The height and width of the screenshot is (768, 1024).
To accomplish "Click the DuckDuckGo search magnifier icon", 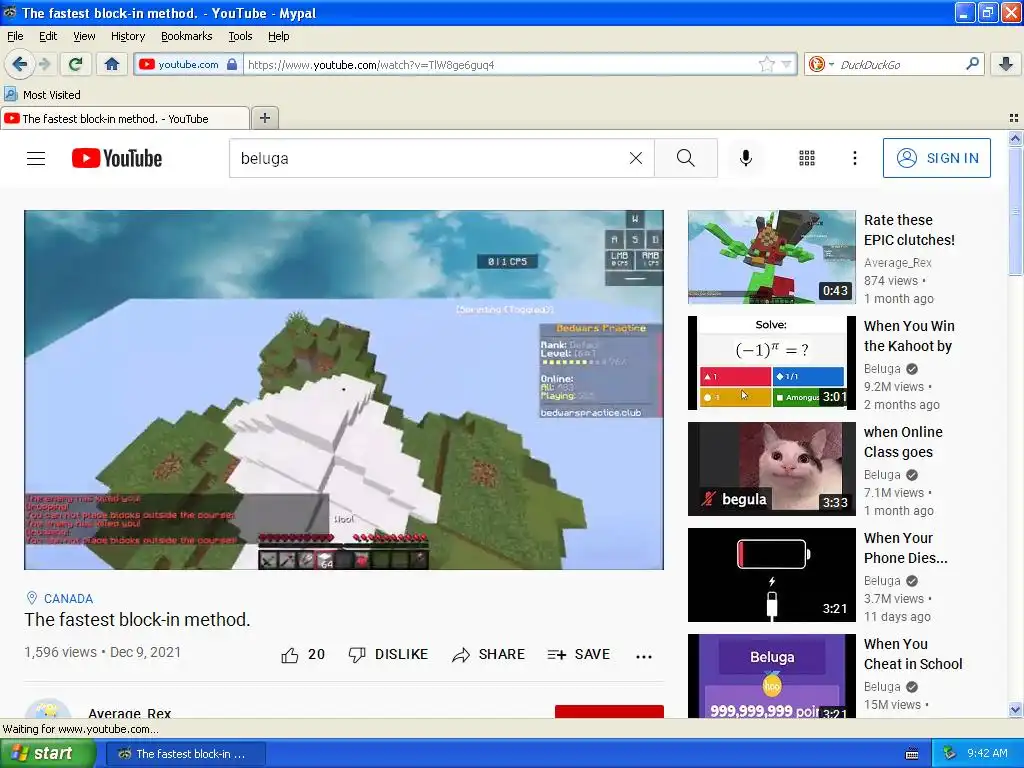I will pyautogui.click(x=972, y=64).
